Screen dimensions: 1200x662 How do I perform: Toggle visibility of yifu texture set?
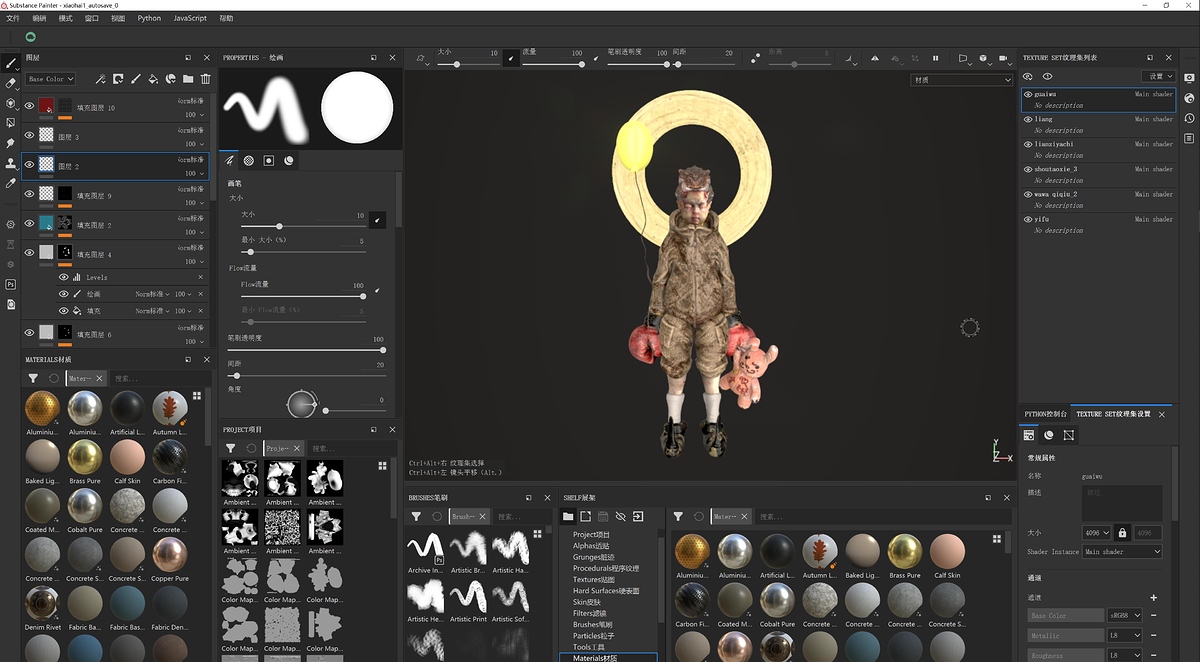click(x=1028, y=219)
